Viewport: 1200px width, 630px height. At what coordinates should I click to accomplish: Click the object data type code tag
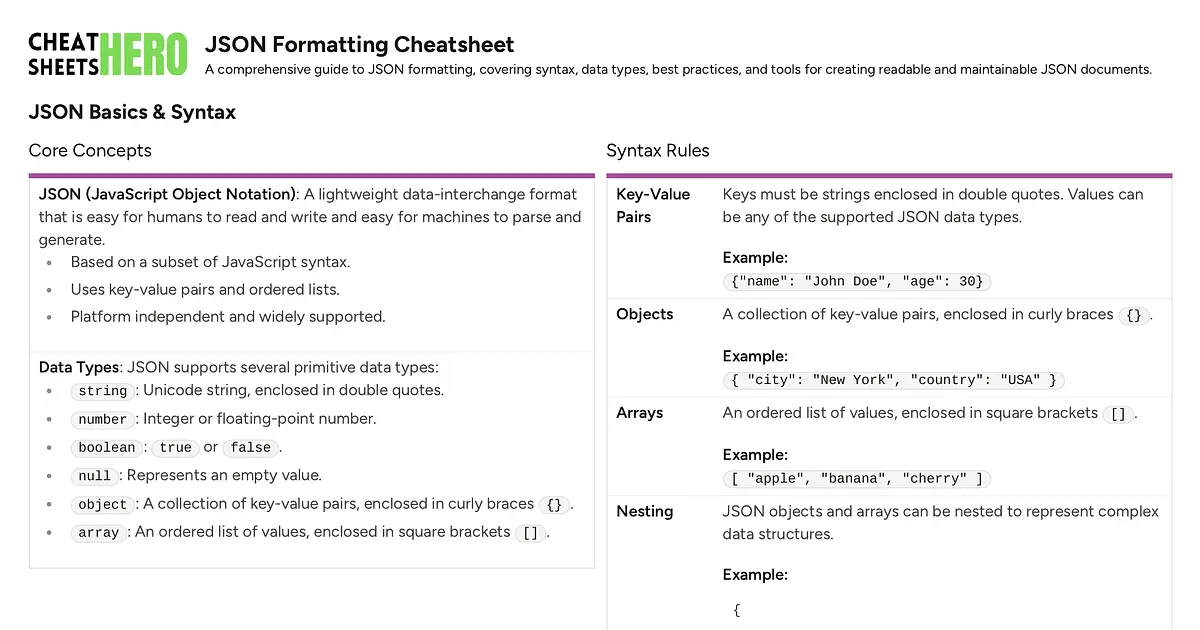pos(103,504)
